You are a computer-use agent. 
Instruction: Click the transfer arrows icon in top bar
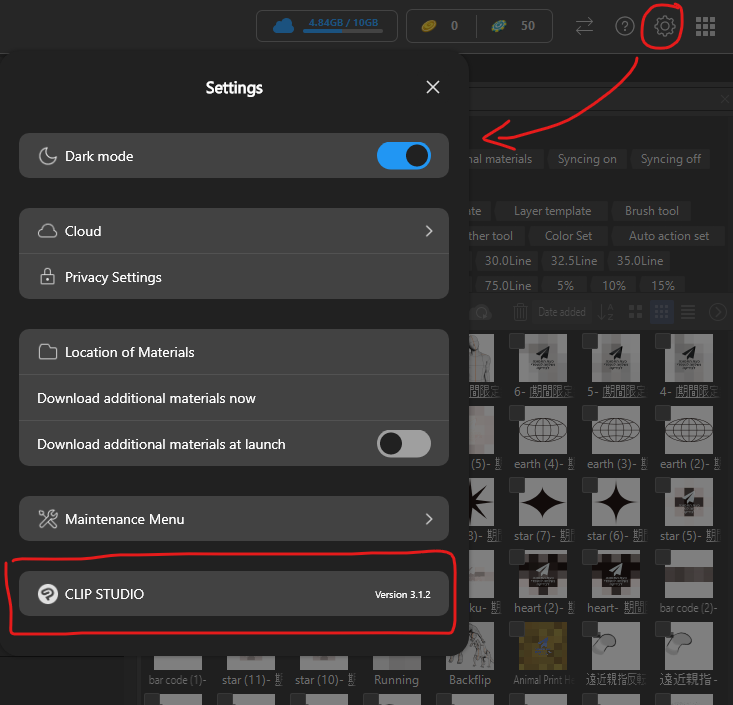click(584, 26)
